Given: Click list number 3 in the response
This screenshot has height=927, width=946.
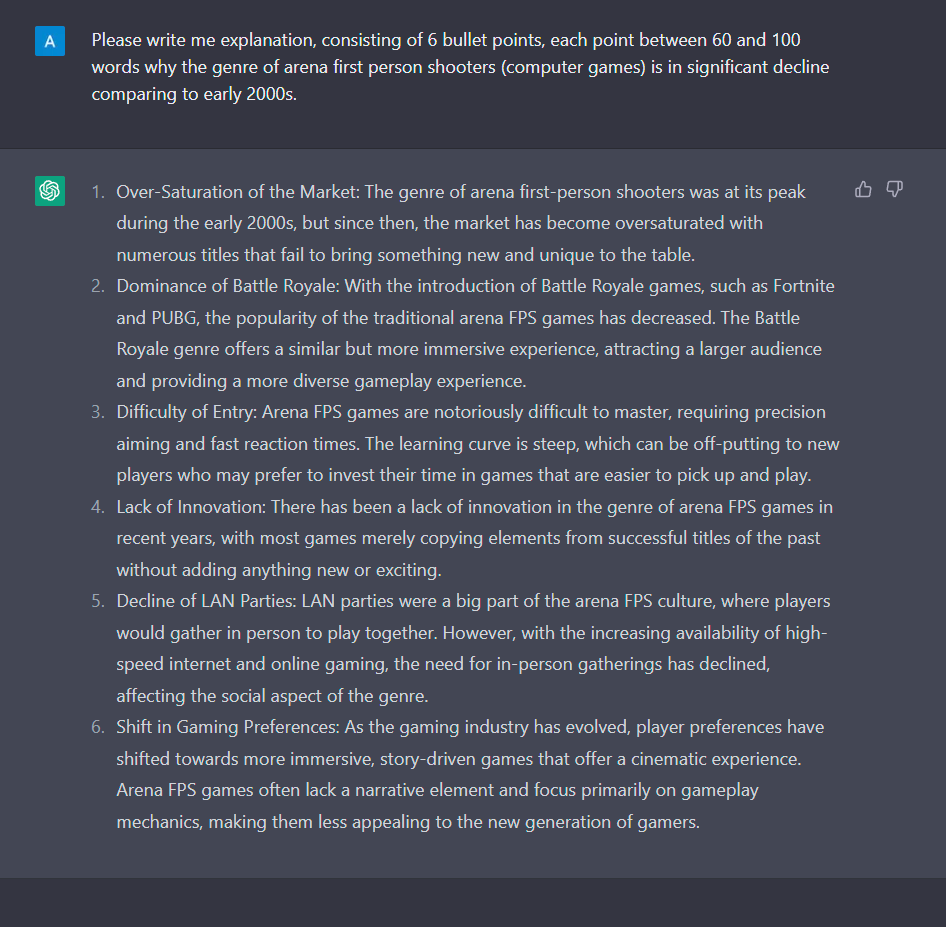Looking at the screenshot, I should [x=98, y=412].
